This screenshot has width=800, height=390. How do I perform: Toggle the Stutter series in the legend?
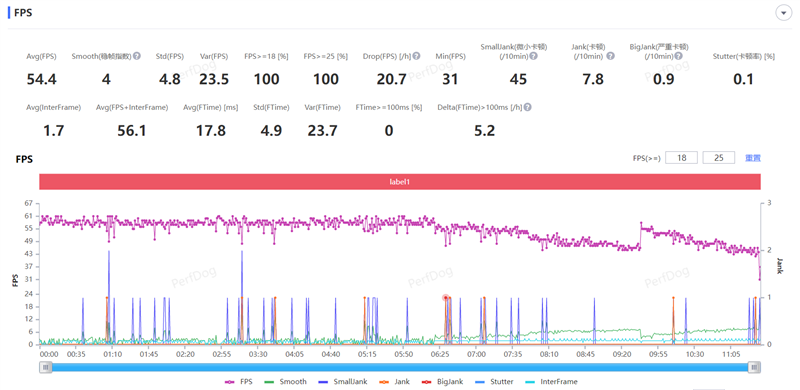[493, 381]
